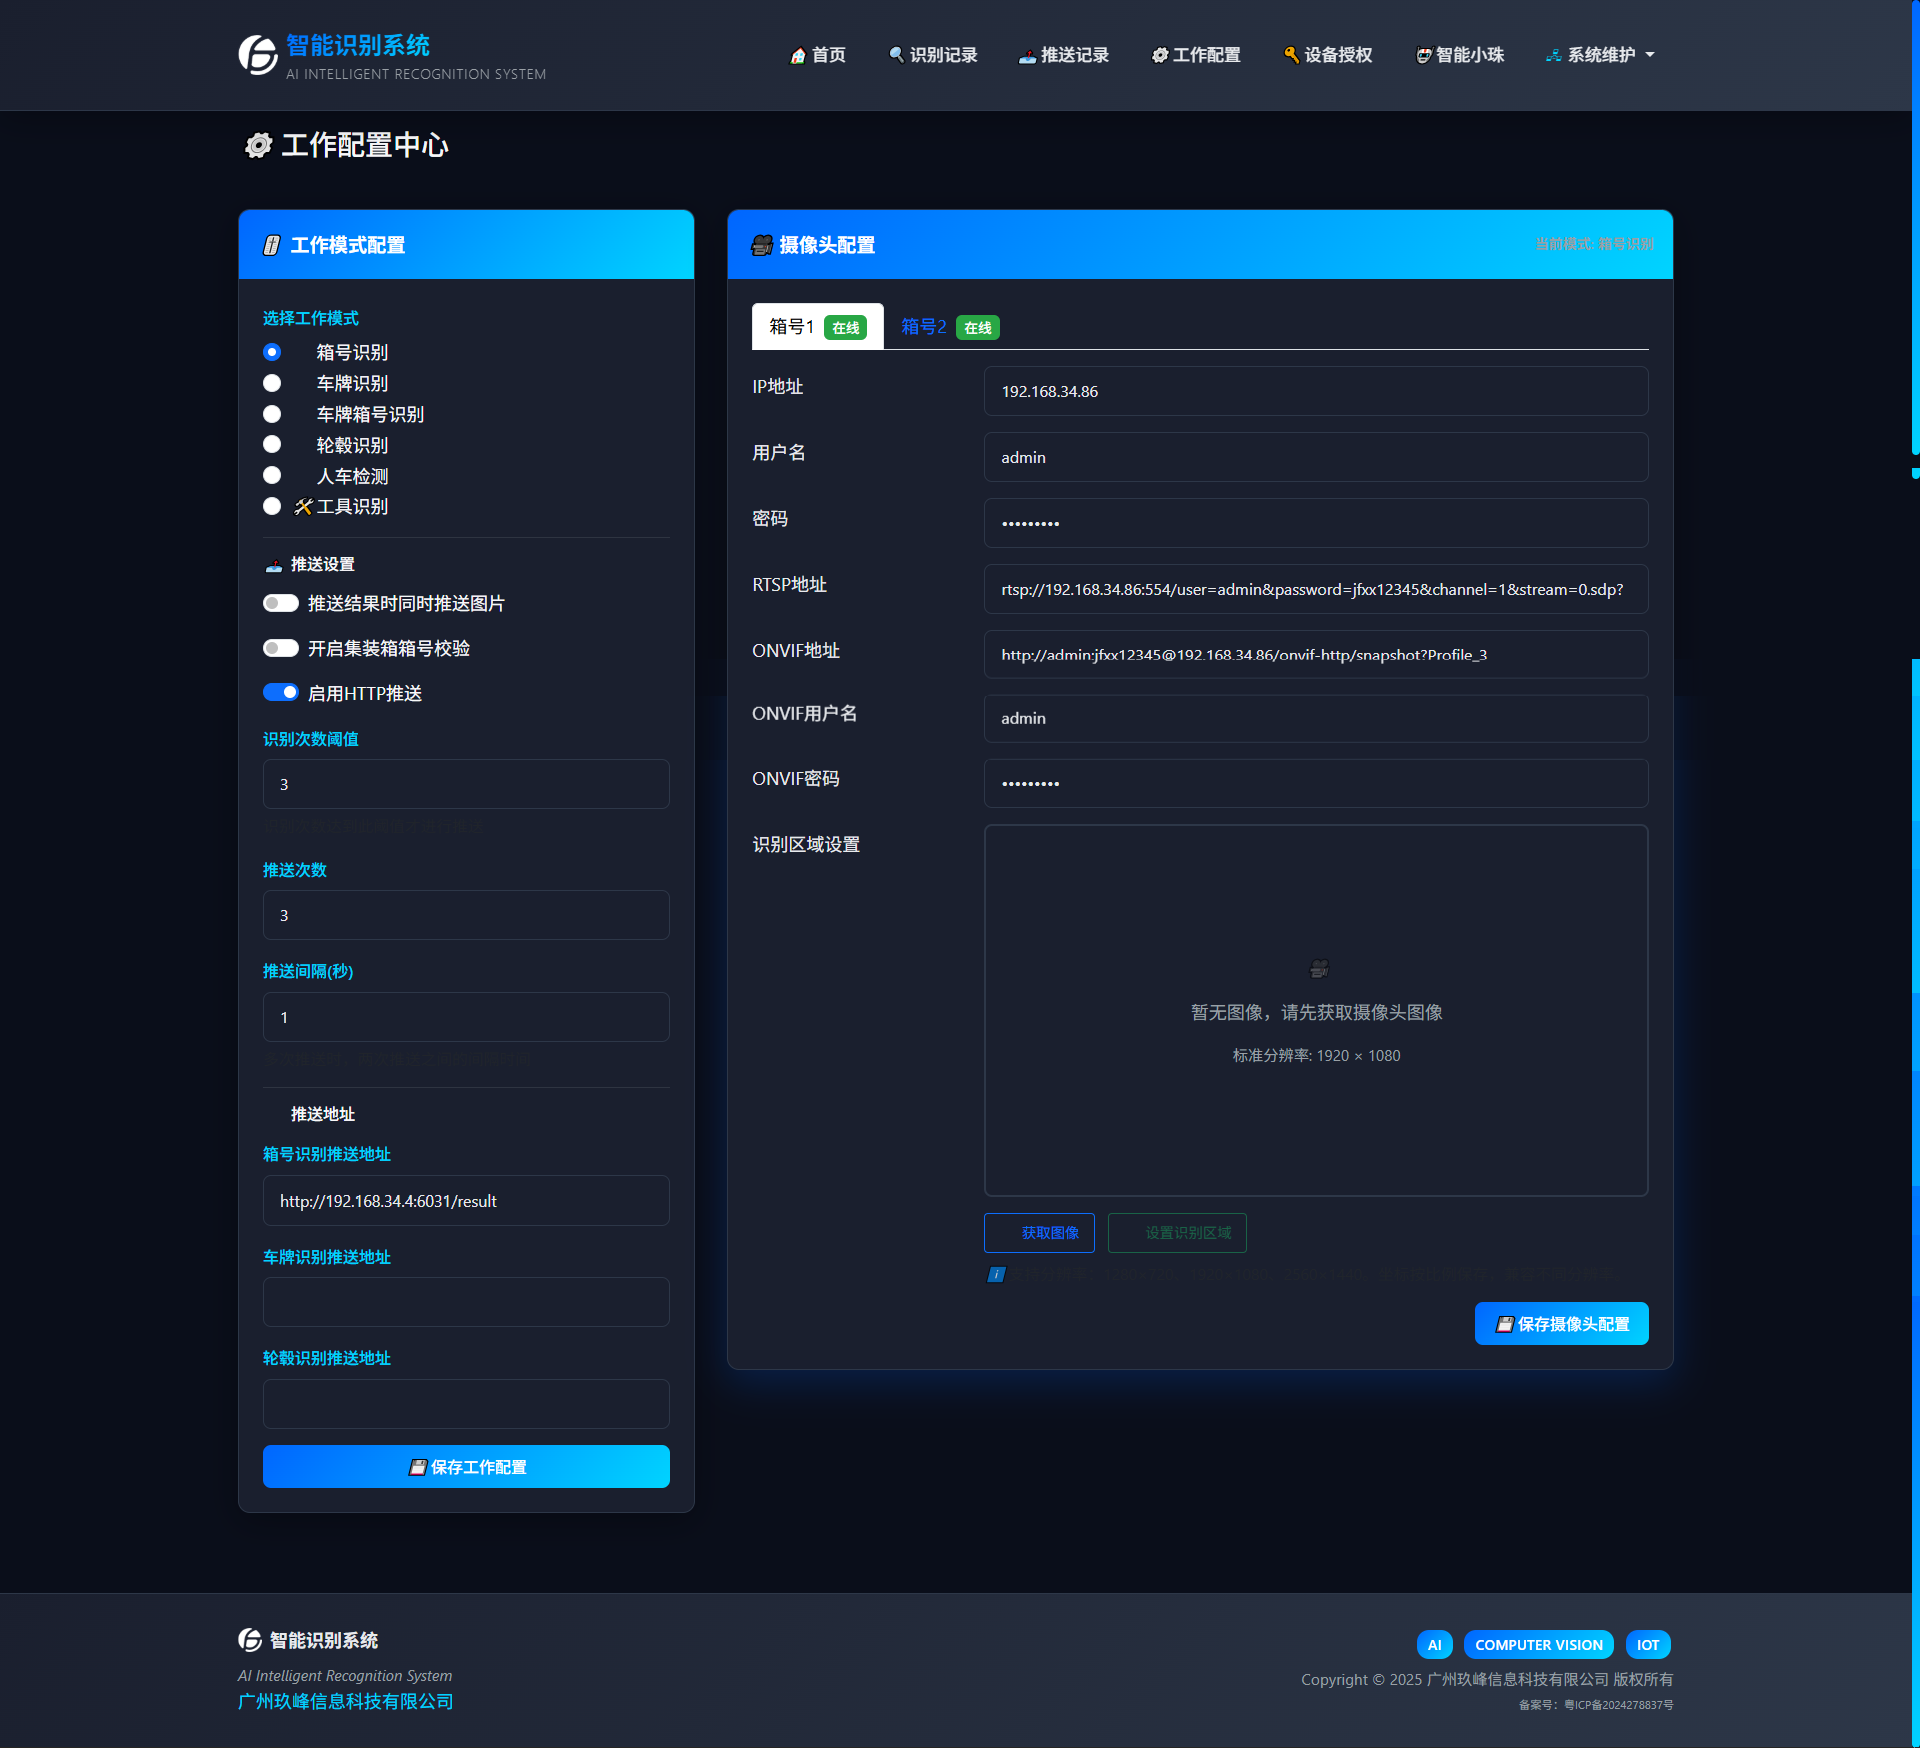This screenshot has height=1748, width=1920.
Task: Focus the ONVIF地址 input field
Action: (1316, 655)
